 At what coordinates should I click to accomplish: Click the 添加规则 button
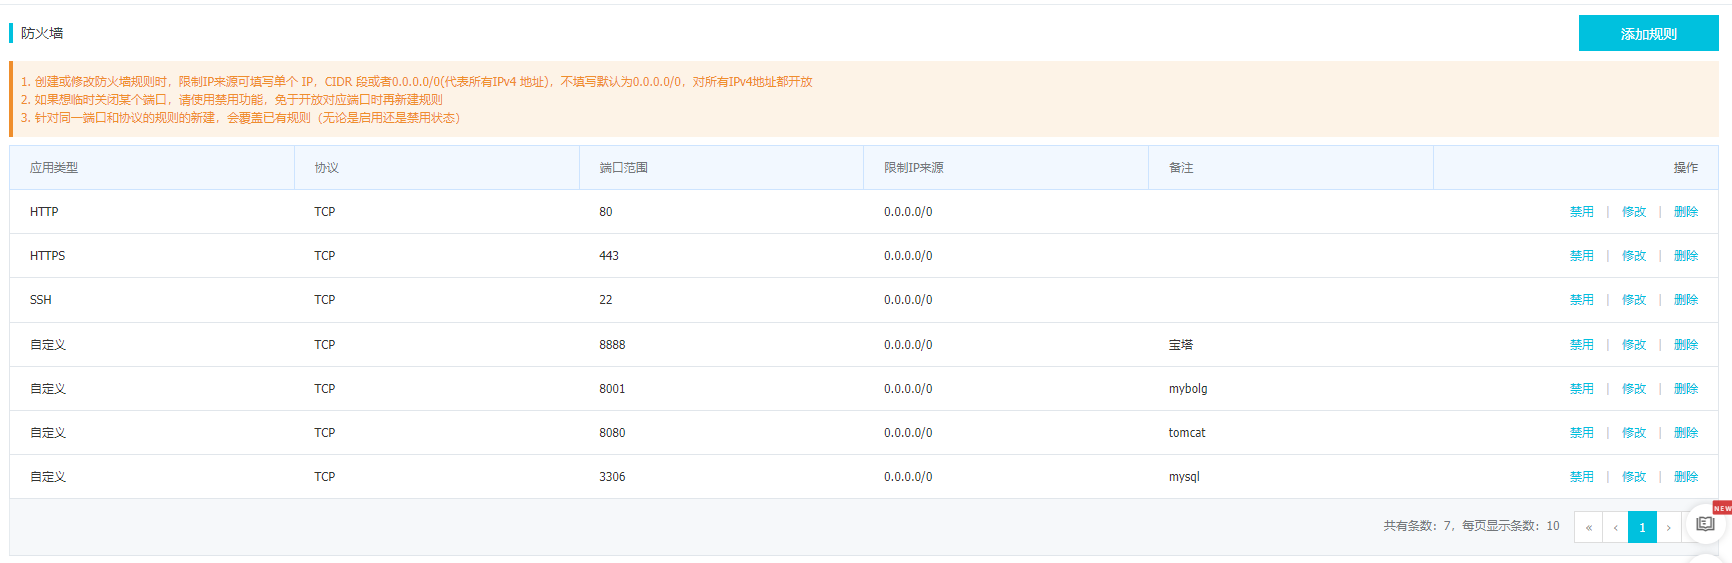pyautogui.click(x=1648, y=33)
